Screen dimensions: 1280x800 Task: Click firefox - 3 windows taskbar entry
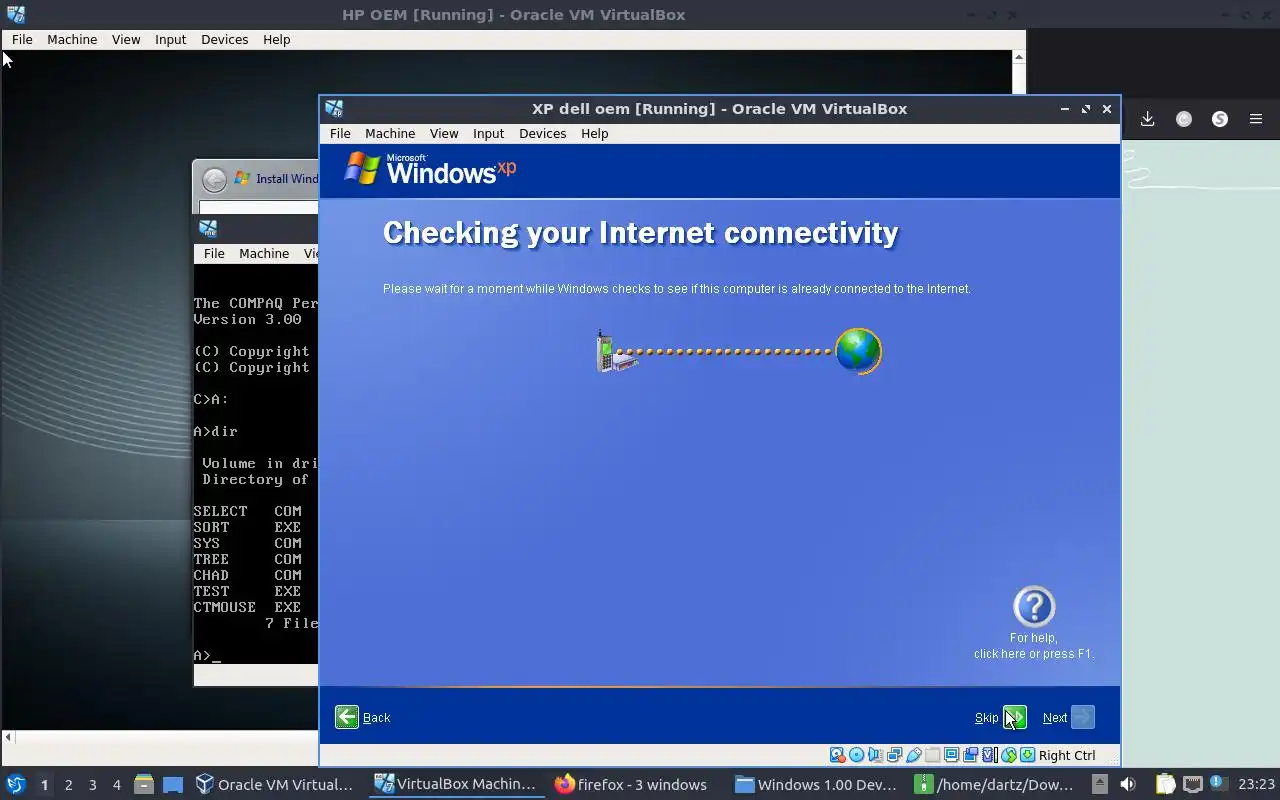pyautogui.click(x=632, y=784)
